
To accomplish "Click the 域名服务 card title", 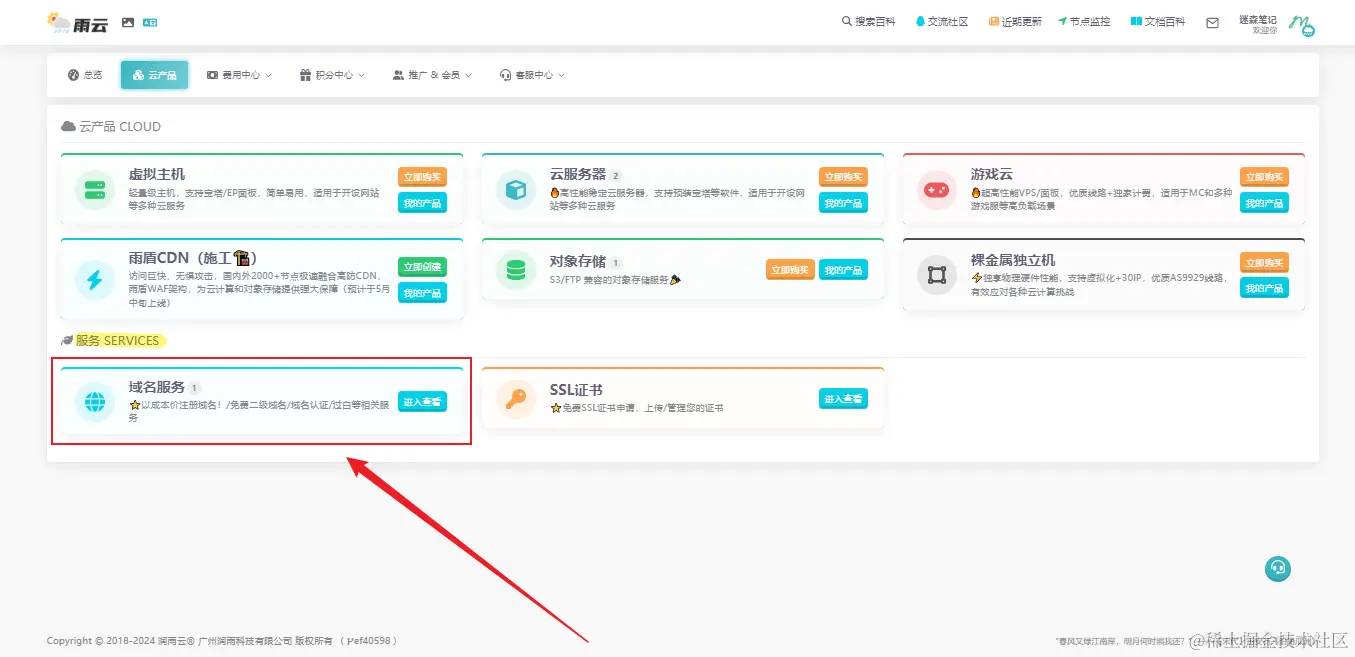I will pos(157,387).
